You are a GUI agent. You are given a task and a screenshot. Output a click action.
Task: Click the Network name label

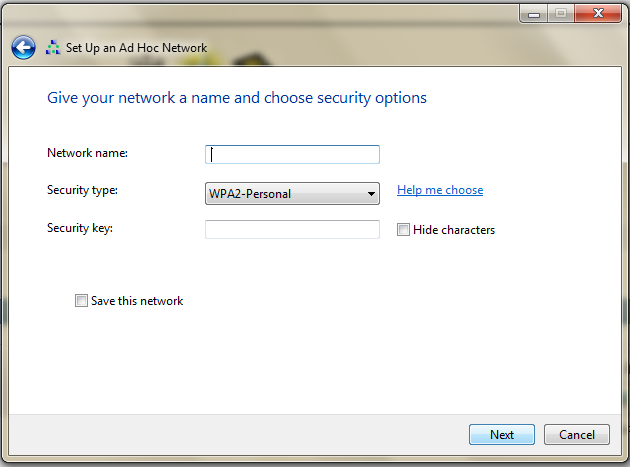click(x=87, y=153)
